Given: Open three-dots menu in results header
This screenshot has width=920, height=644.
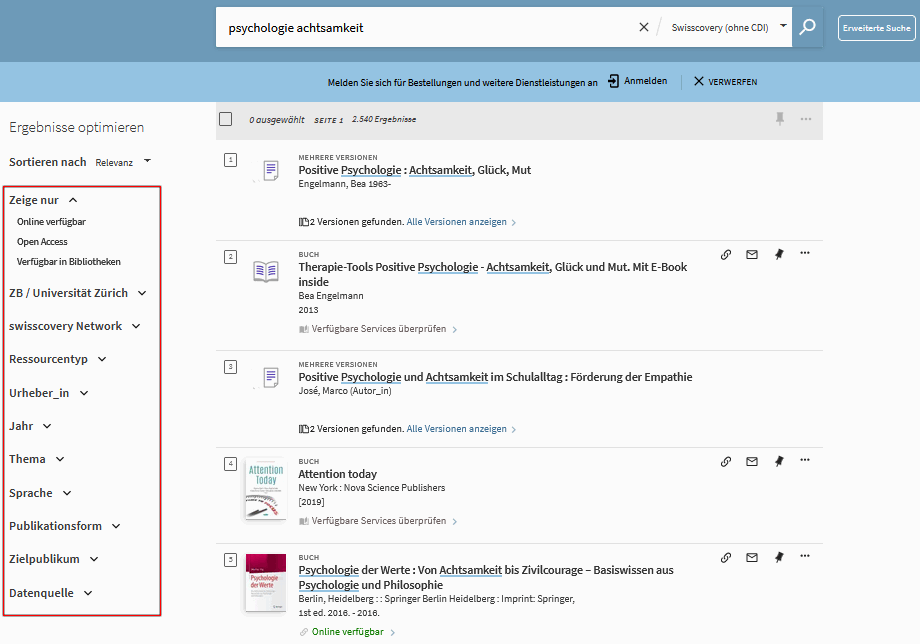Looking at the screenshot, I should (806, 119).
